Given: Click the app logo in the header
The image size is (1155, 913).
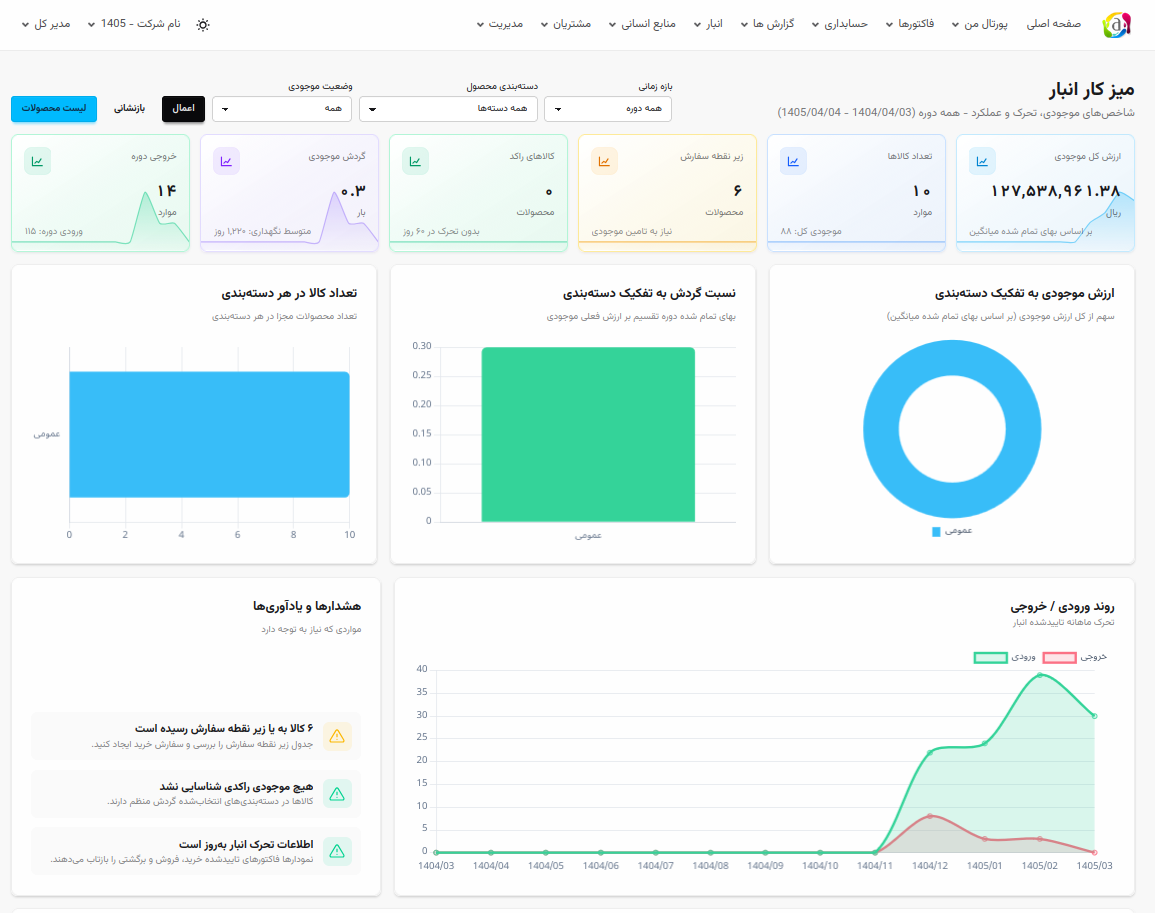Looking at the screenshot, I should pos(1116,25).
